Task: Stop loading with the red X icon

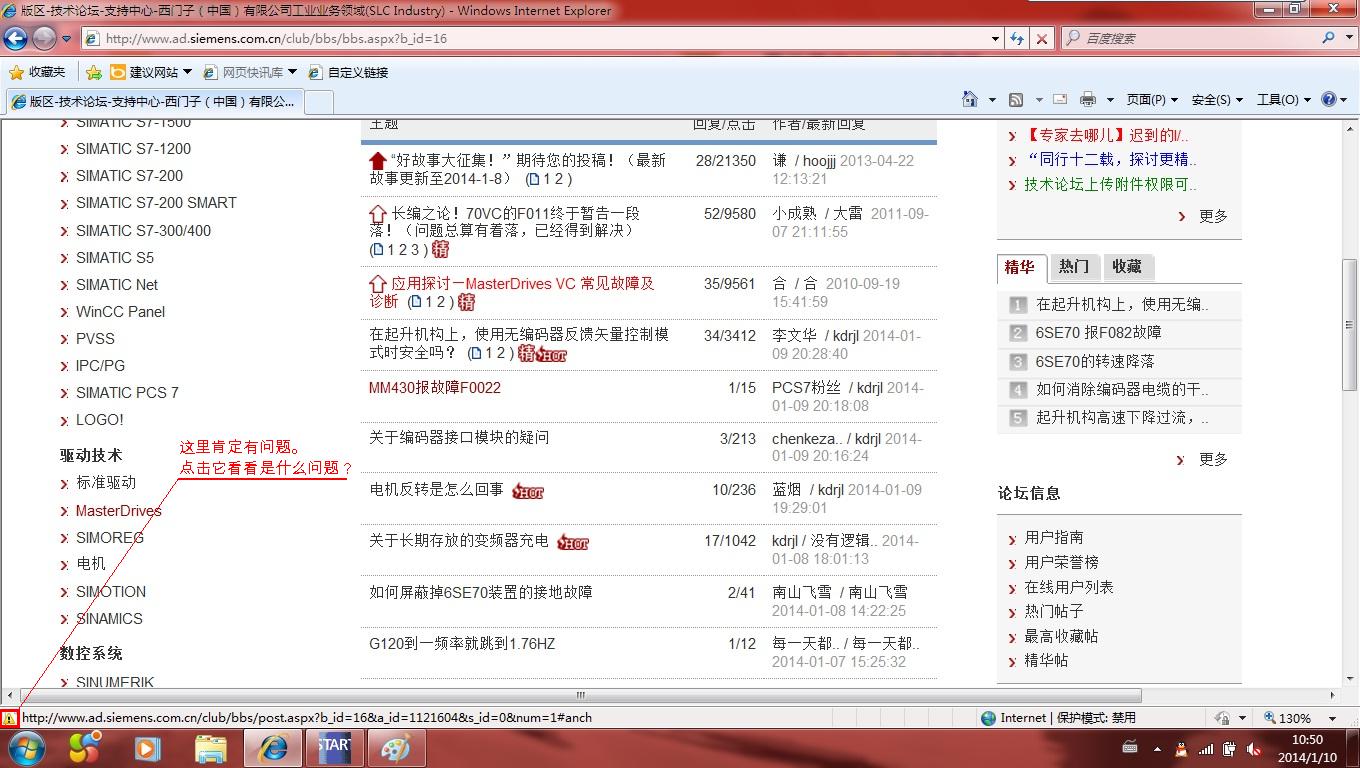Action: pyautogui.click(x=1041, y=38)
